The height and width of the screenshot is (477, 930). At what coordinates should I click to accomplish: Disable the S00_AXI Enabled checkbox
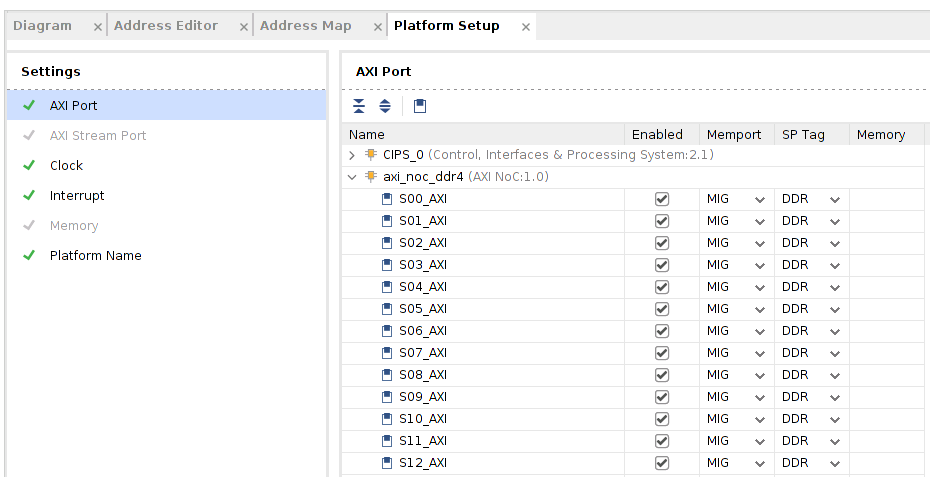point(661,199)
